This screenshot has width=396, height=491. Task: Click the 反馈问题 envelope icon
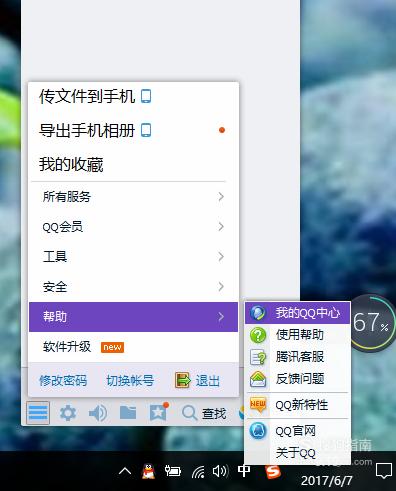click(258, 379)
